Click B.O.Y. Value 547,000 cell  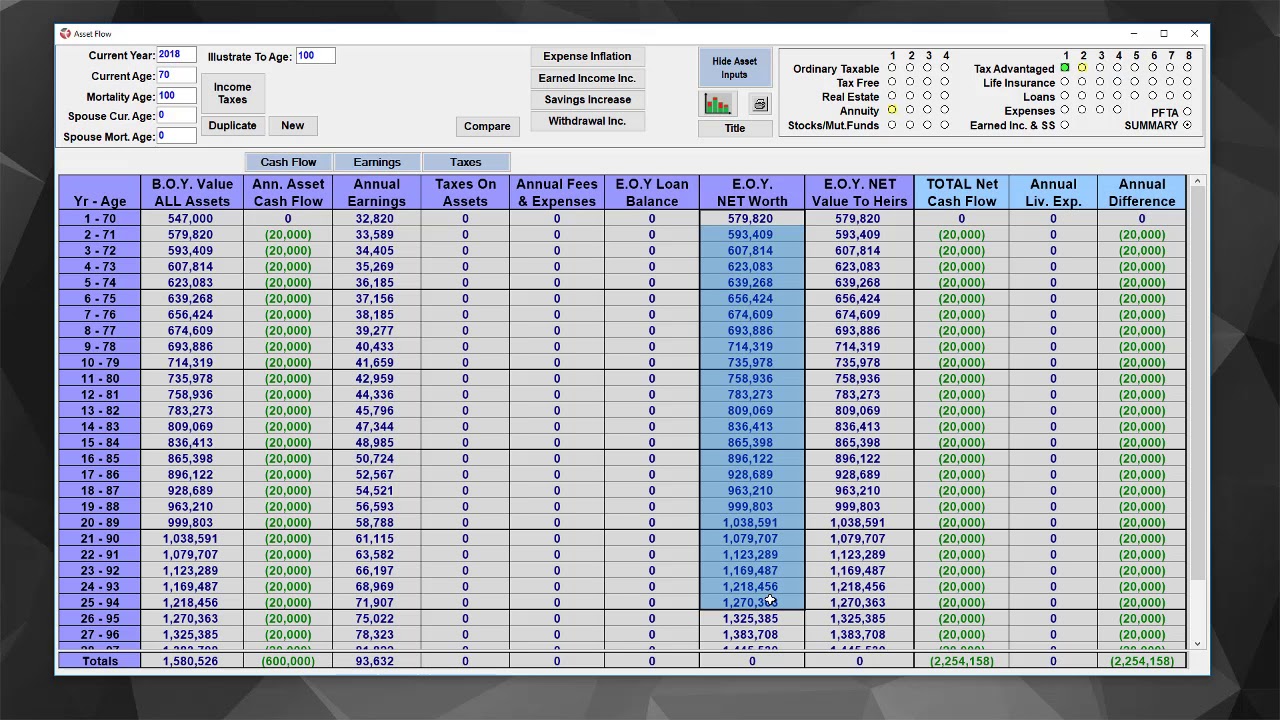coord(190,218)
